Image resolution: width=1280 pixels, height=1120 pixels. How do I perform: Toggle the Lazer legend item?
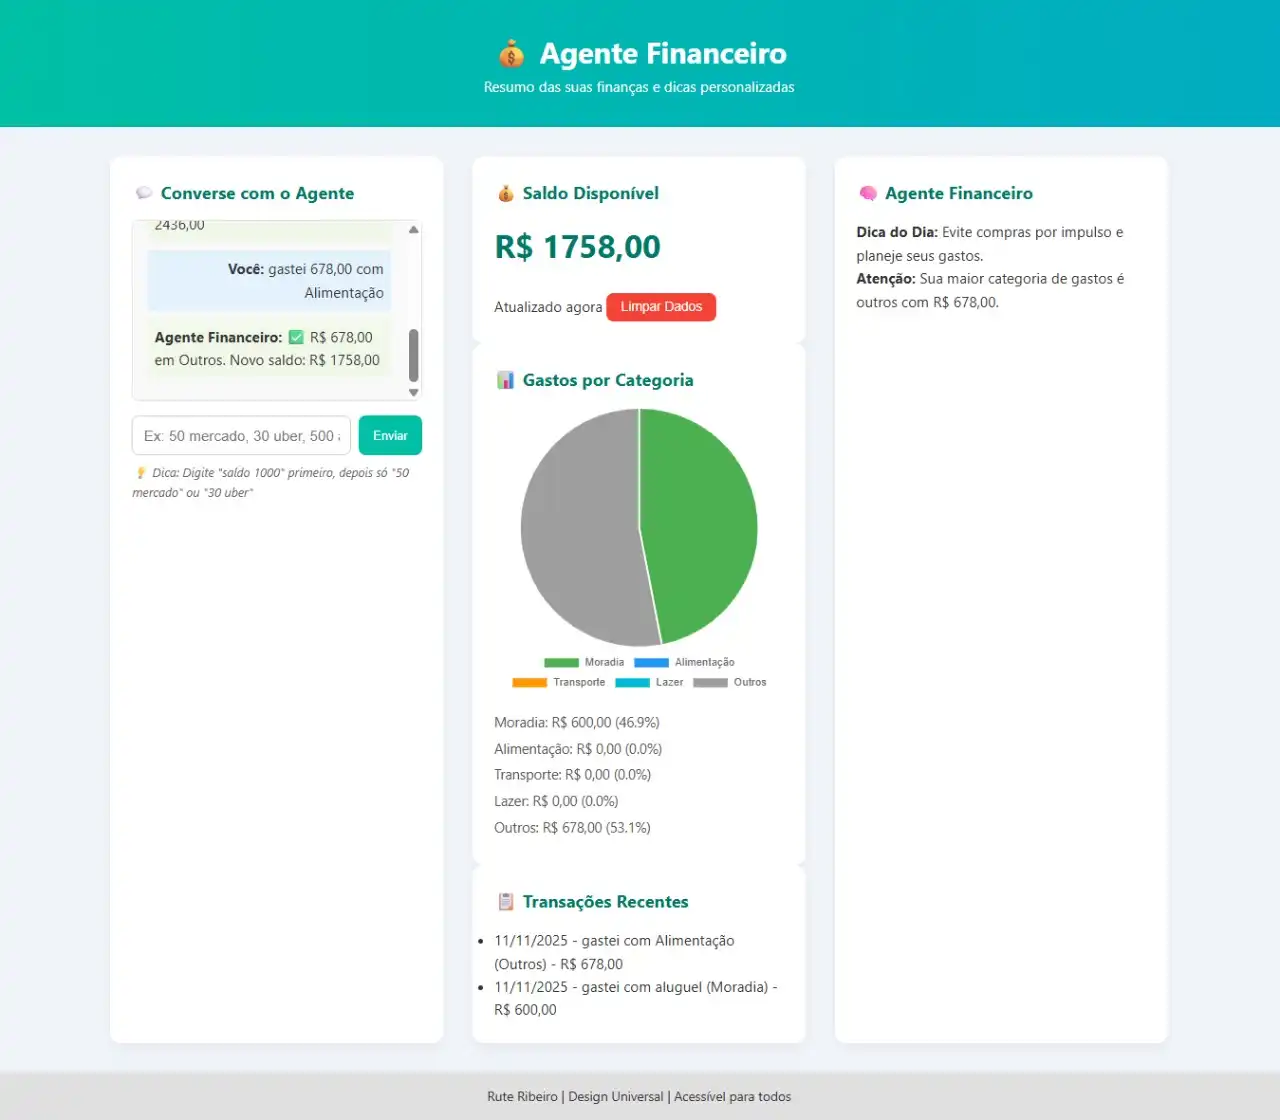650,682
